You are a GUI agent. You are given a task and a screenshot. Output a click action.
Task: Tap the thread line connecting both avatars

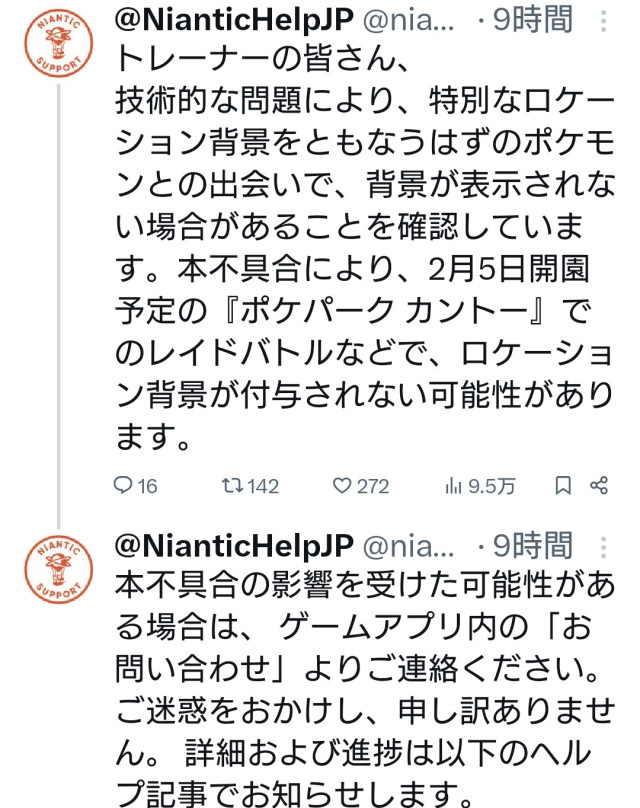pyautogui.click(x=59, y=300)
